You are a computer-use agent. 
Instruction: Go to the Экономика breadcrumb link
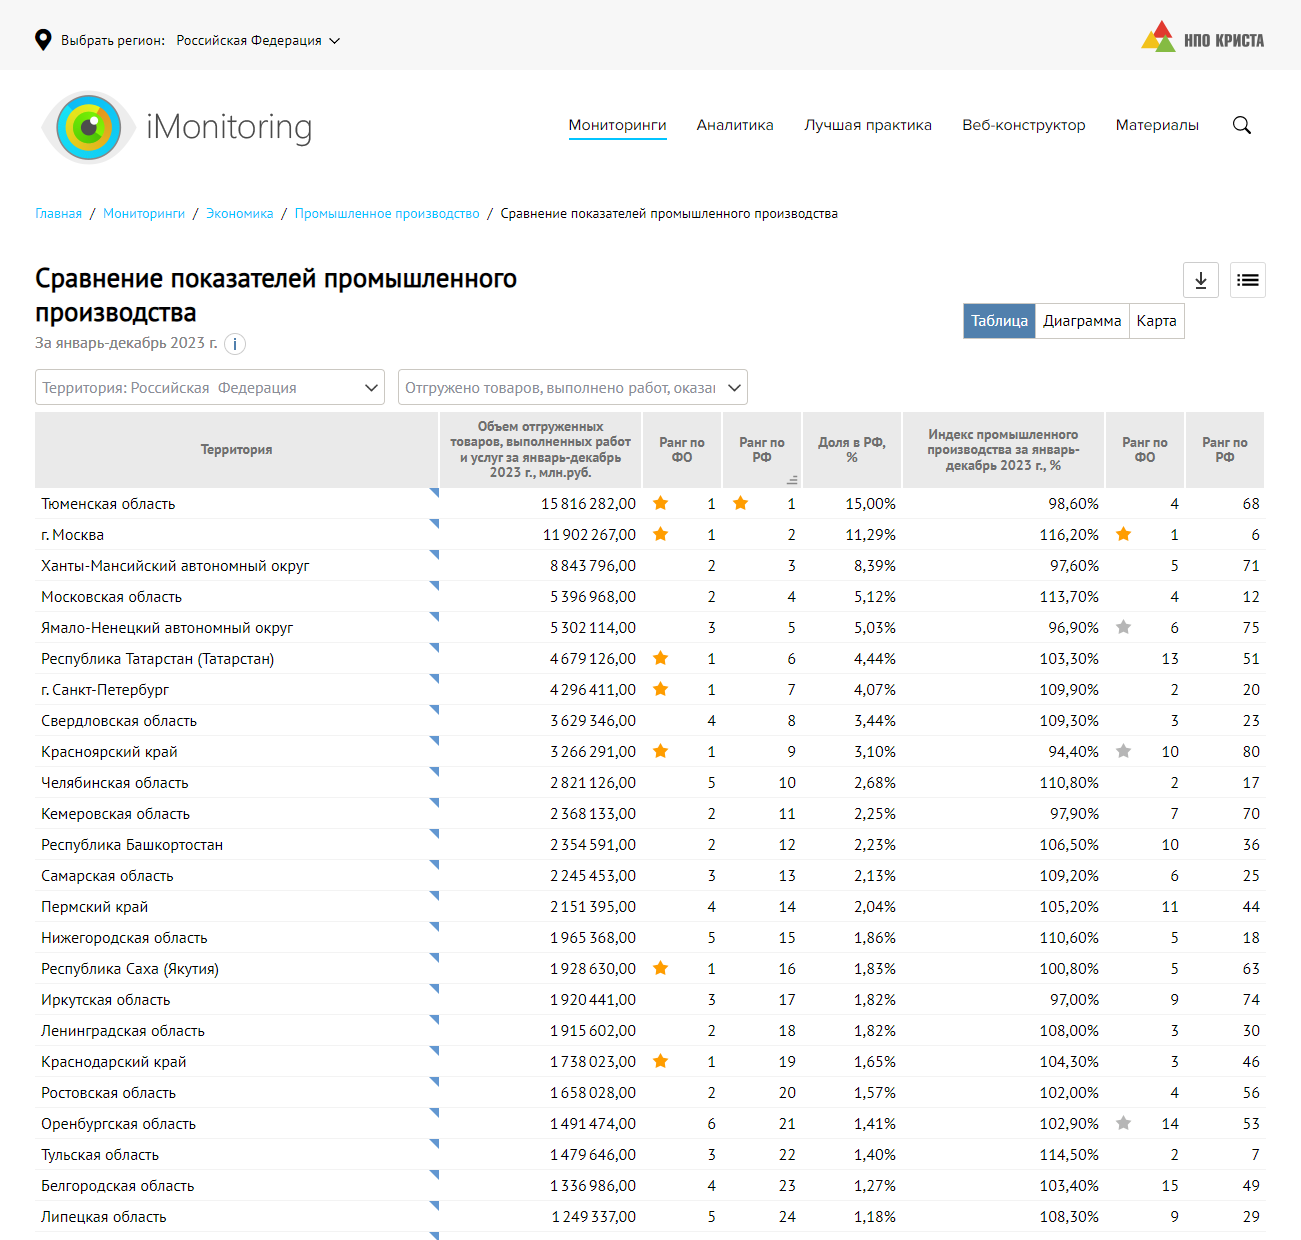pos(239,214)
